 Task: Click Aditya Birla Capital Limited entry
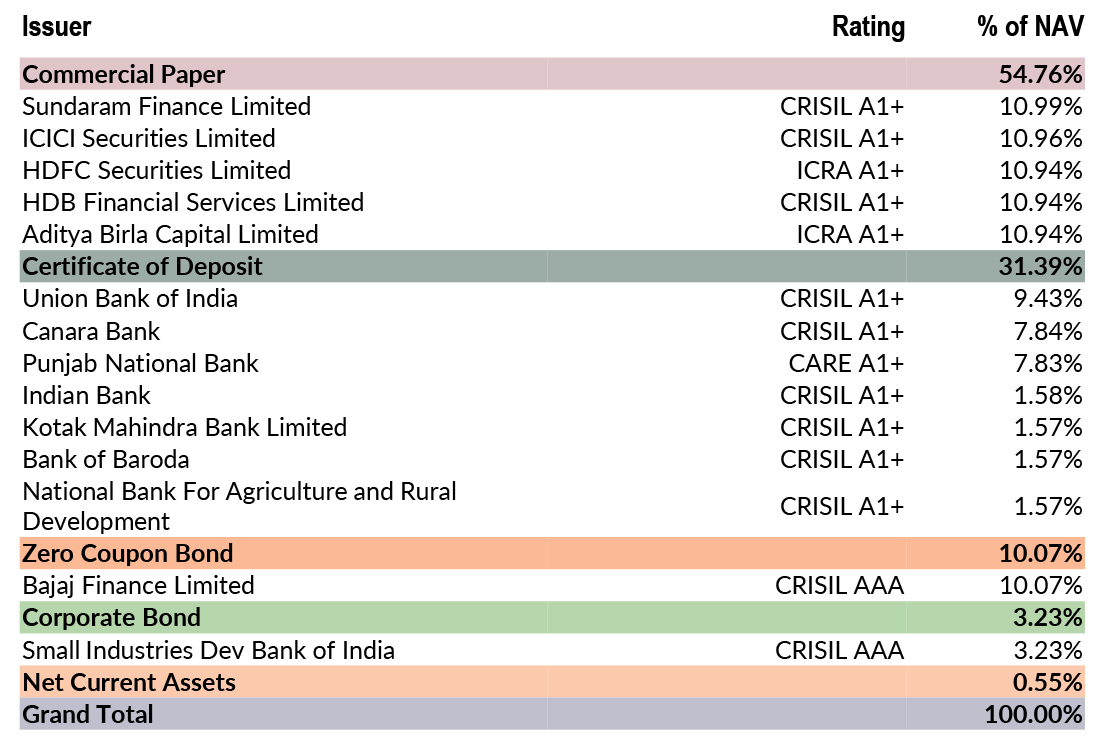tap(170, 234)
